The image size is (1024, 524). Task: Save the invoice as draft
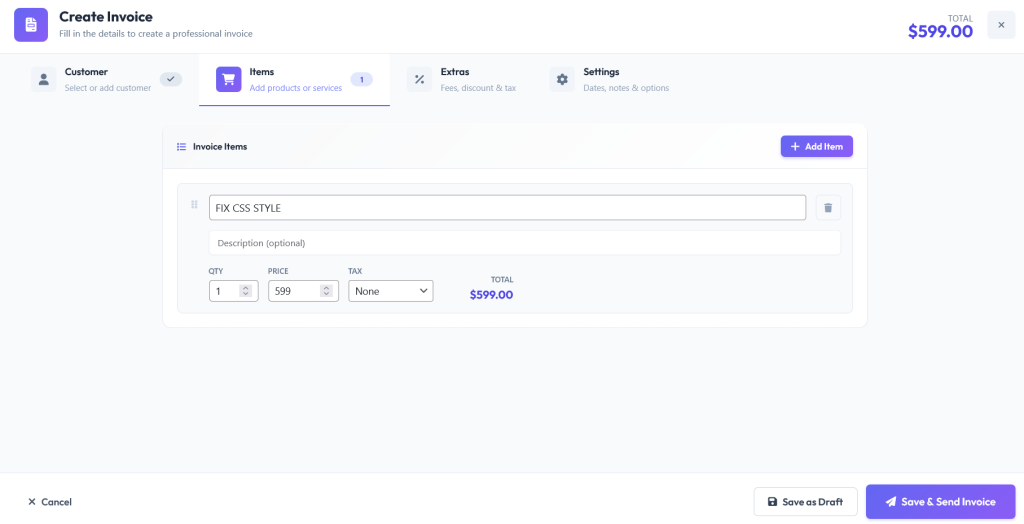pos(805,502)
